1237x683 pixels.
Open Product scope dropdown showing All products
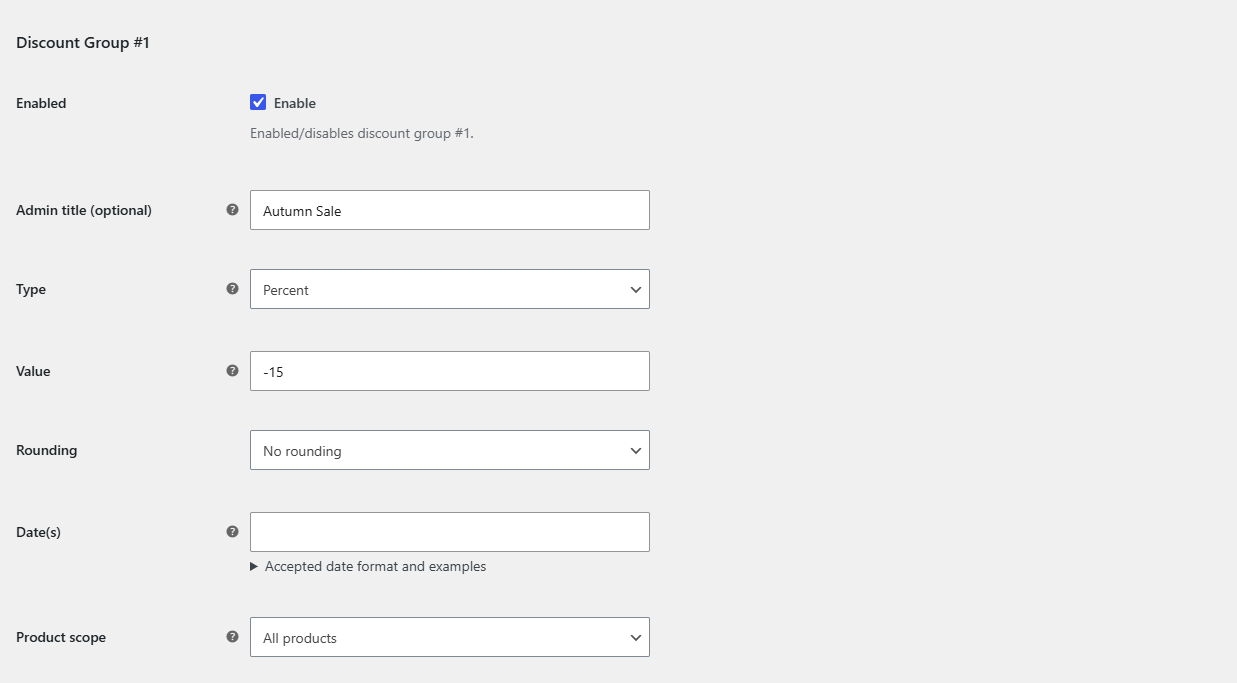point(450,637)
